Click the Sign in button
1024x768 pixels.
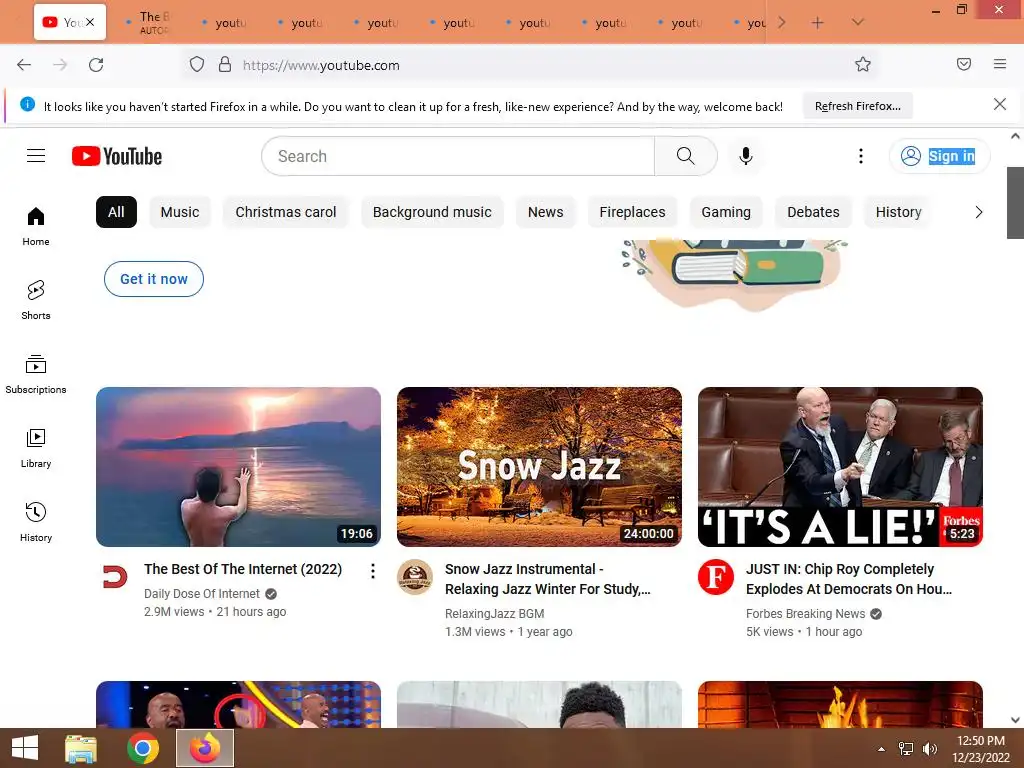click(939, 155)
